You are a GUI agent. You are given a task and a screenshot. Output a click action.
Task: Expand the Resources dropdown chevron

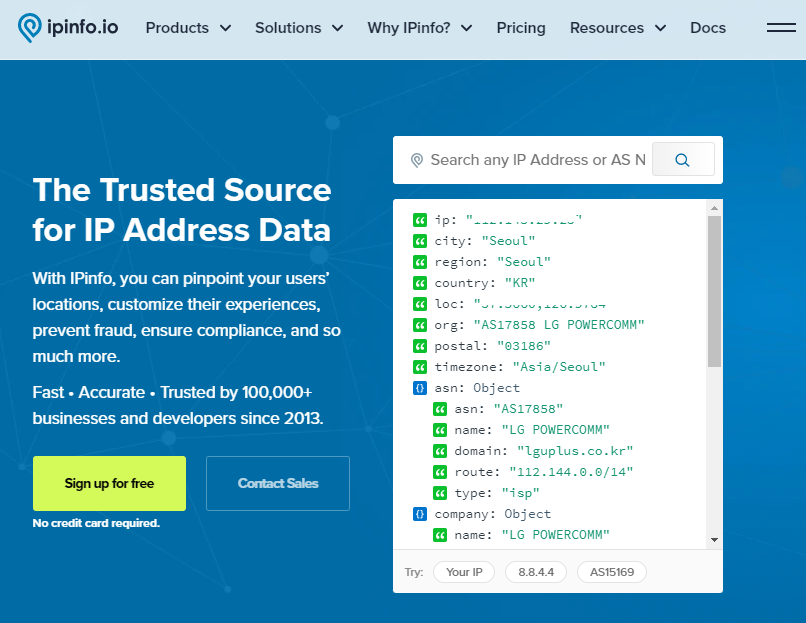661,28
